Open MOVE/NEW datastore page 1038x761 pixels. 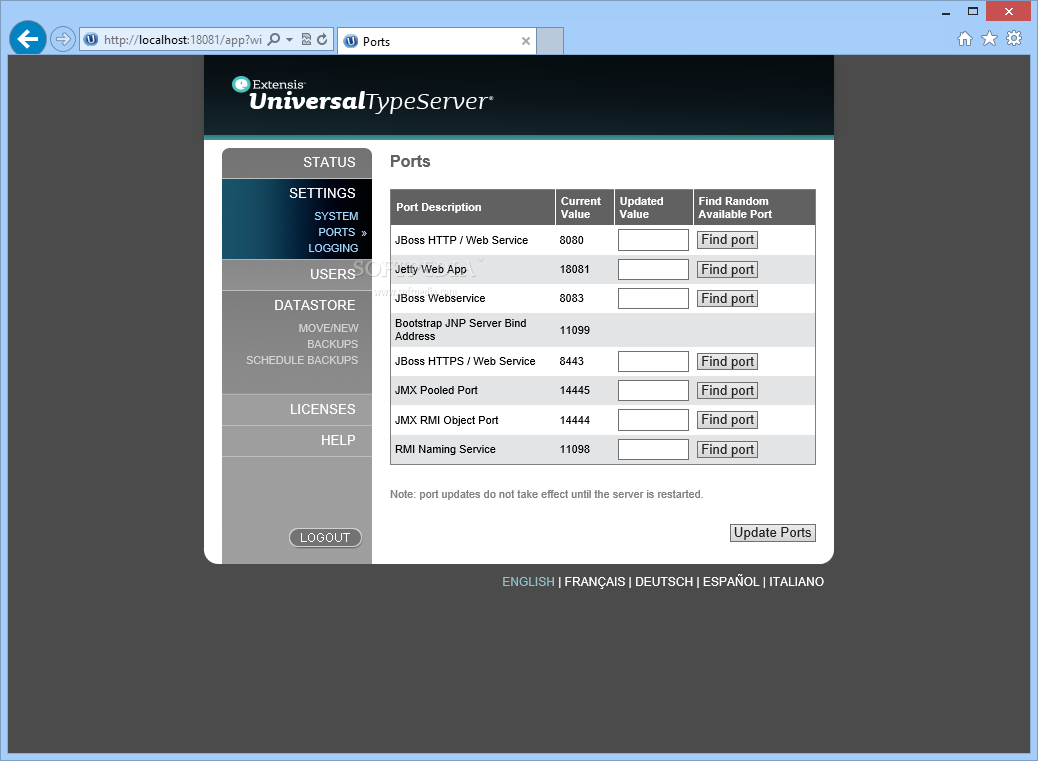point(328,328)
